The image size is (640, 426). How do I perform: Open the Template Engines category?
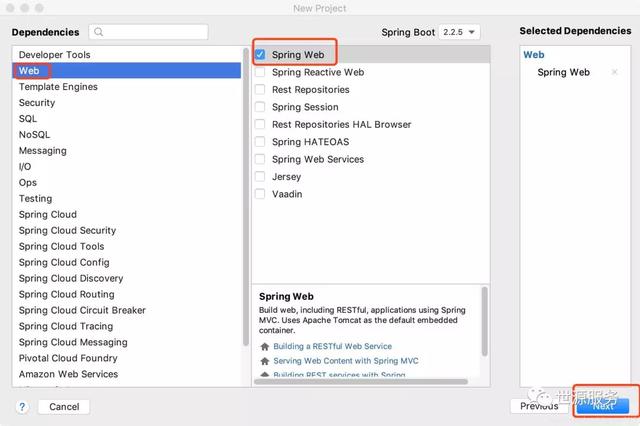pyautogui.click(x=127, y=87)
